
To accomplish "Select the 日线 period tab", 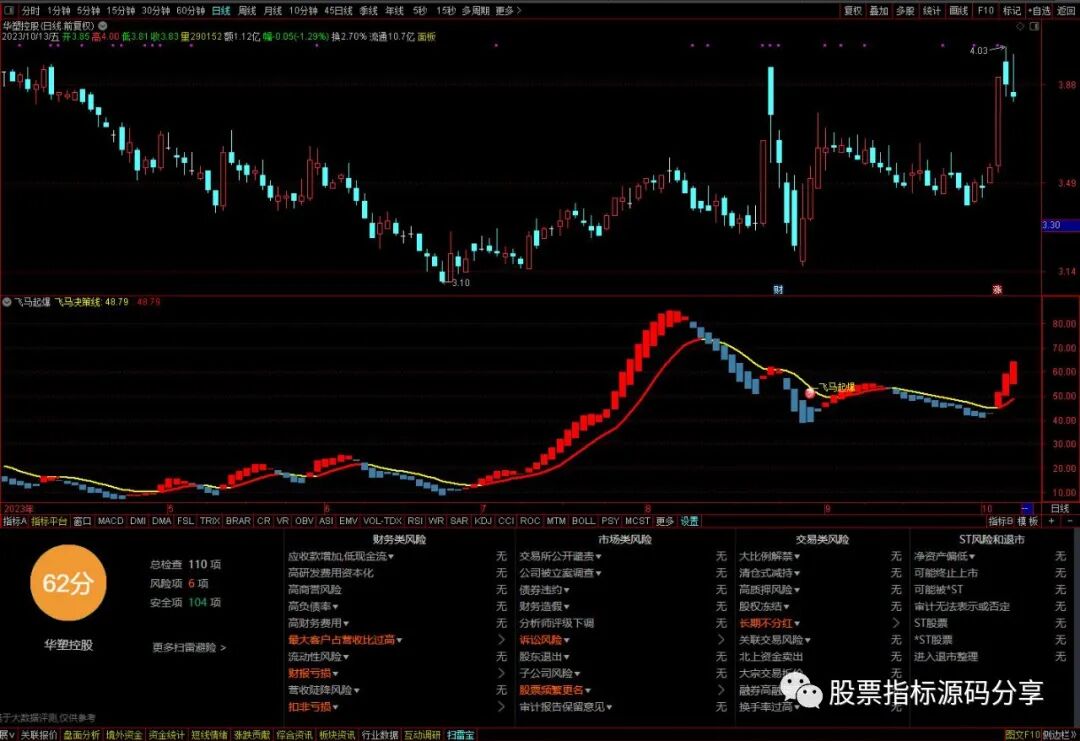I will [221, 11].
